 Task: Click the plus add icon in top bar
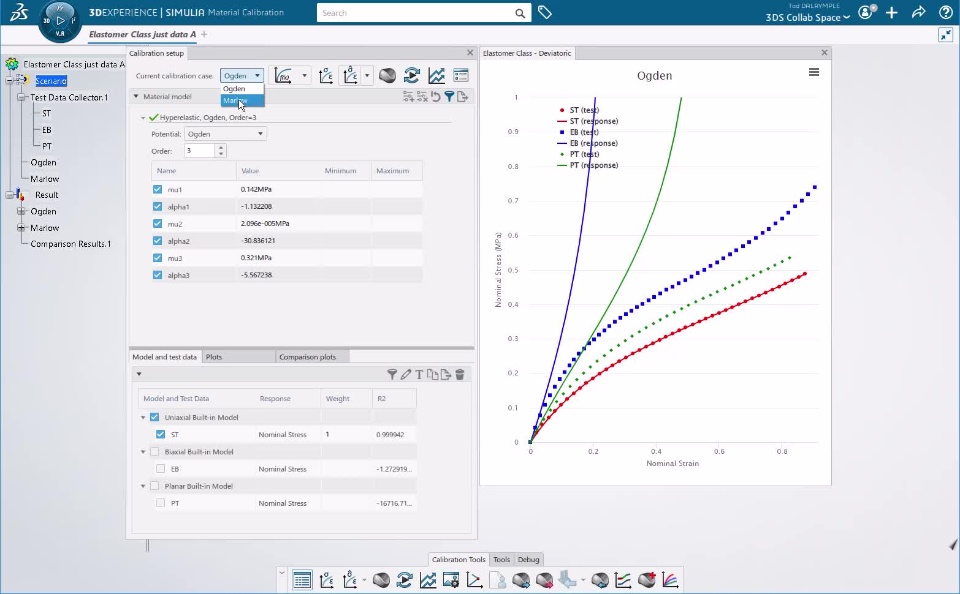point(891,12)
